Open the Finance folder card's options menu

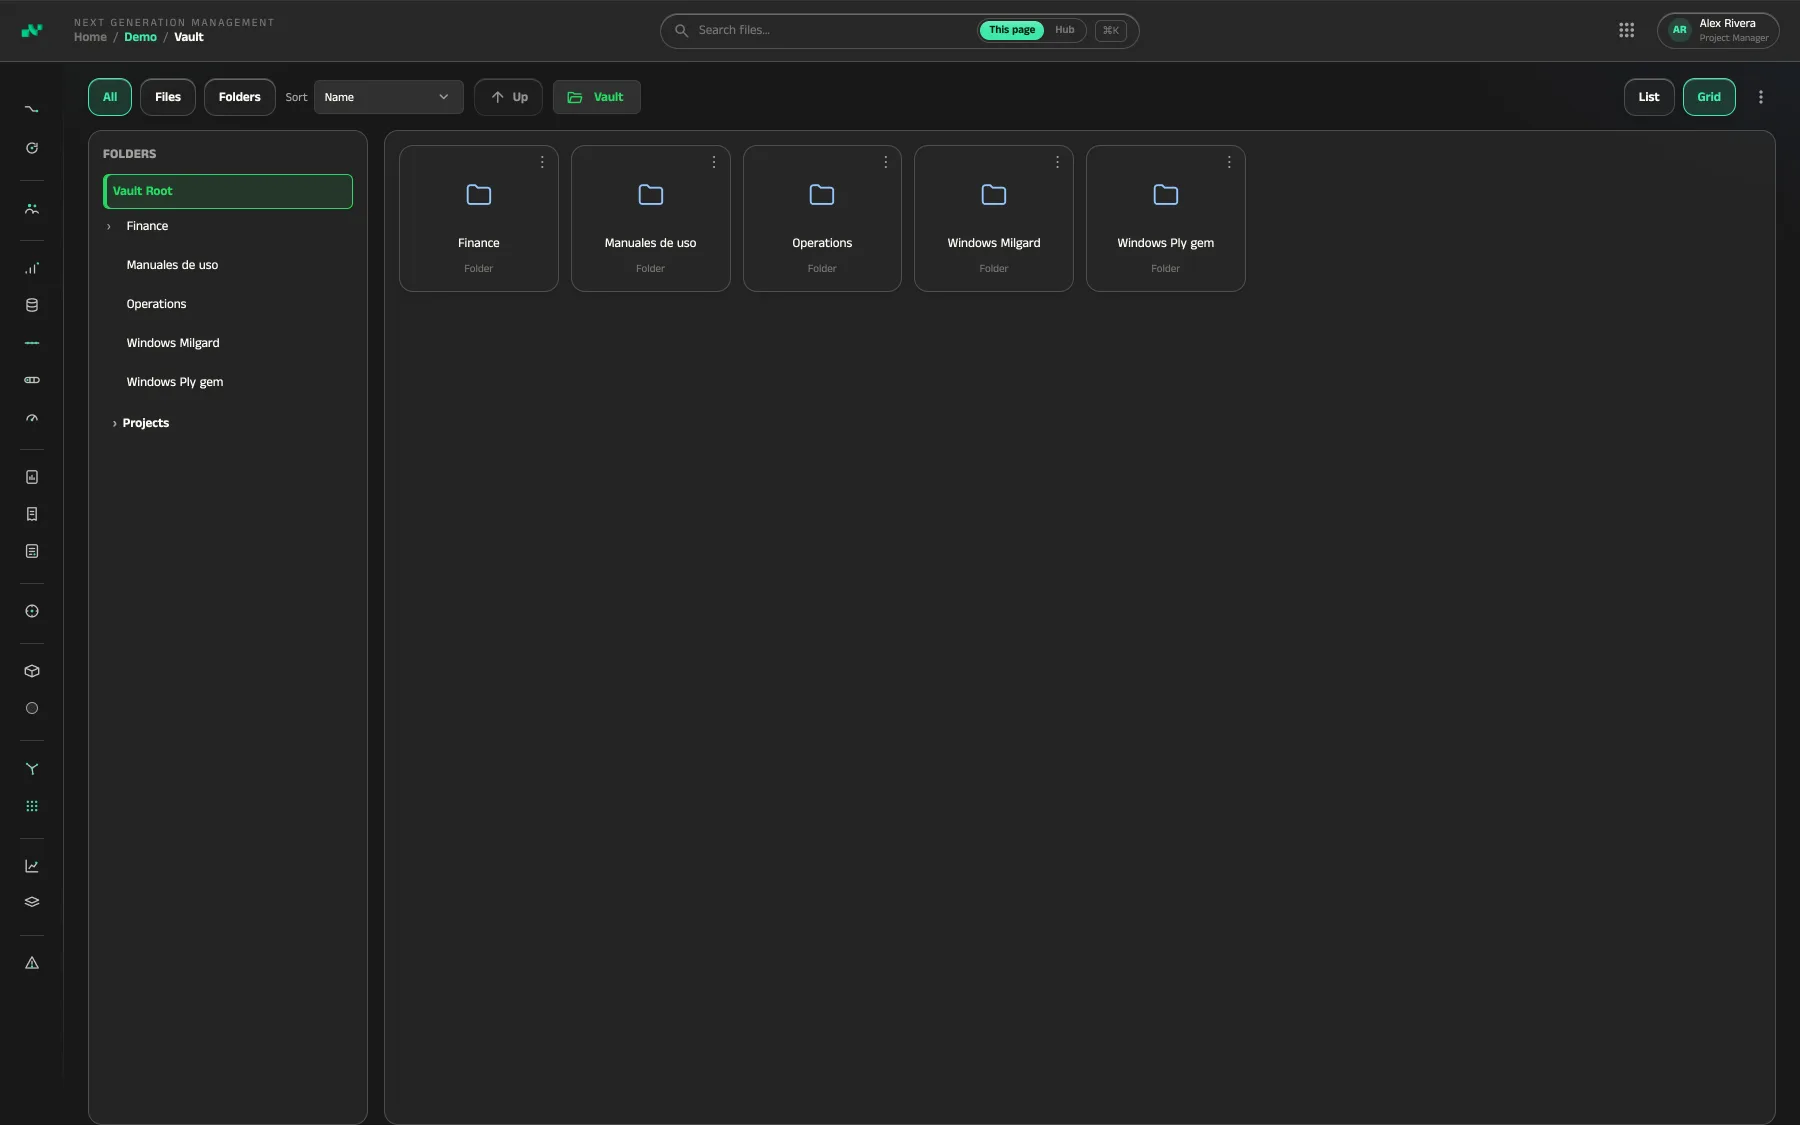point(542,162)
